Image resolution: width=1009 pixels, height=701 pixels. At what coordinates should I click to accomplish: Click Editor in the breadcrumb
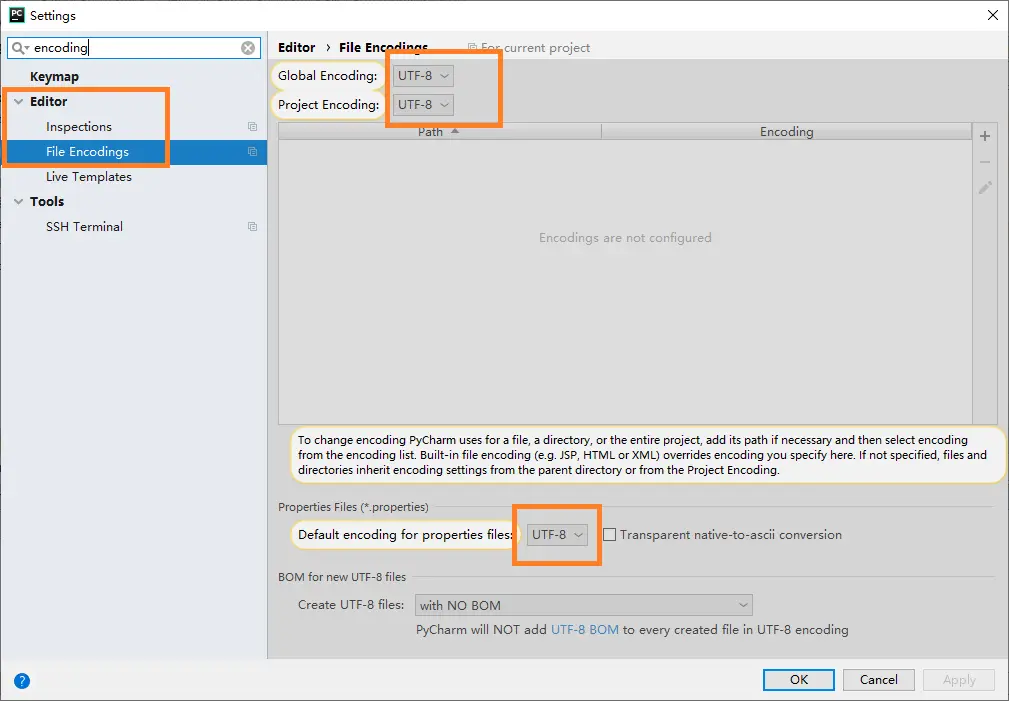(x=297, y=48)
